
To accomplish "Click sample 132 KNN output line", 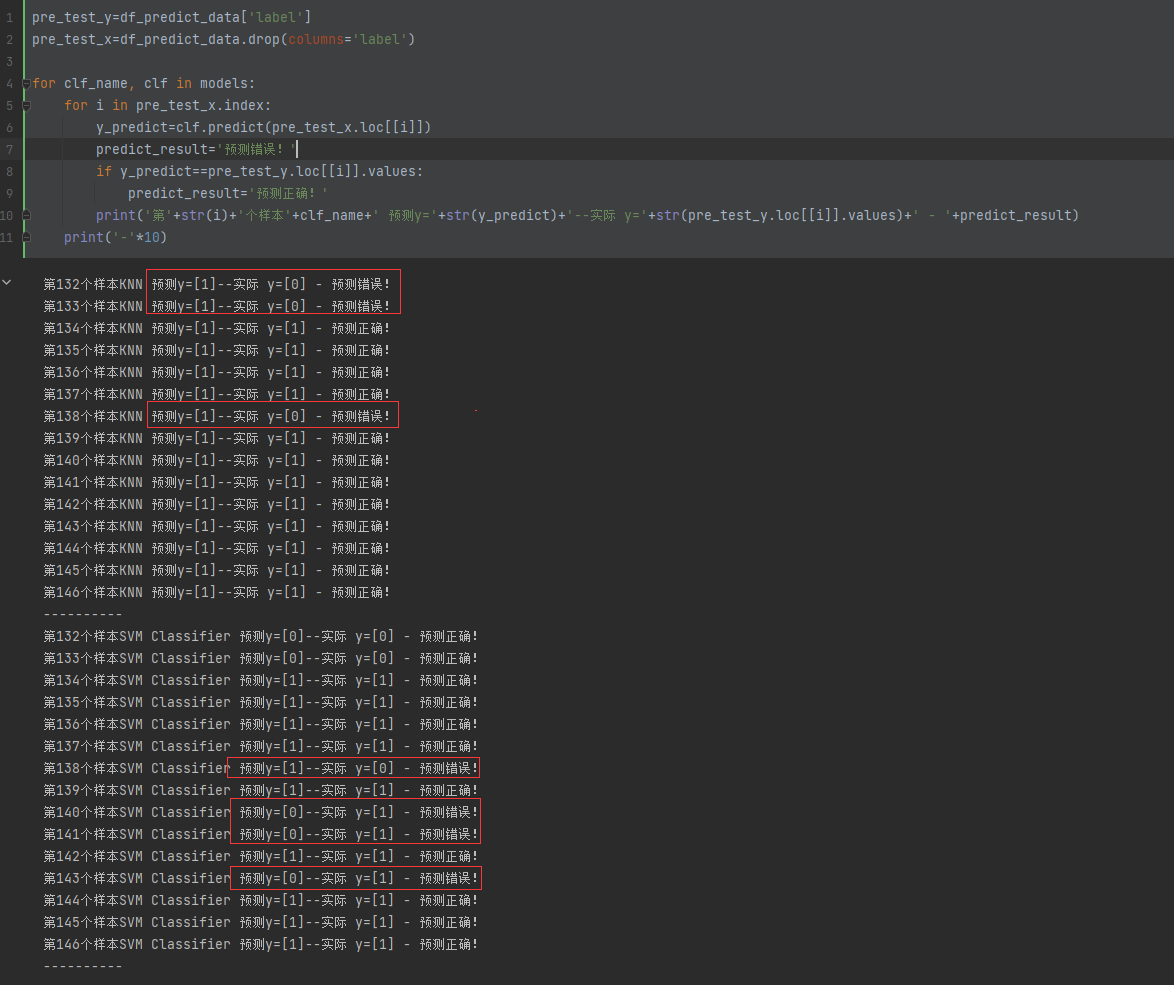I will click(216, 284).
